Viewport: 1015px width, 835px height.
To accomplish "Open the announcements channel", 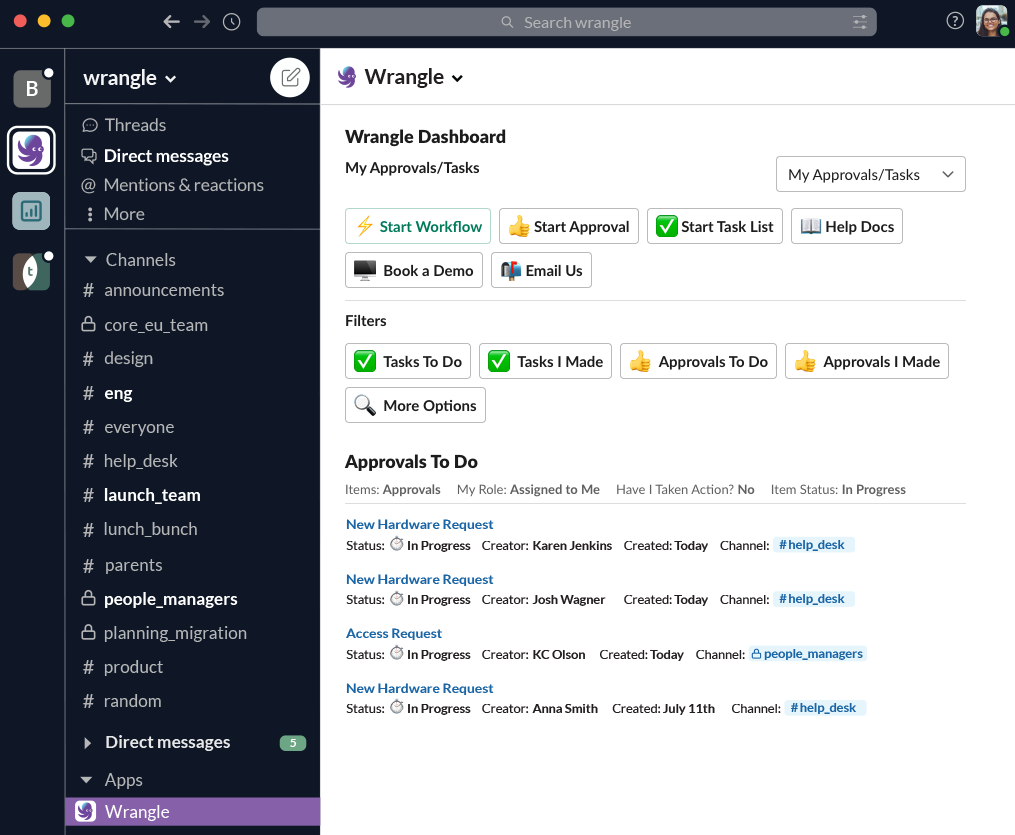I will 164,290.
